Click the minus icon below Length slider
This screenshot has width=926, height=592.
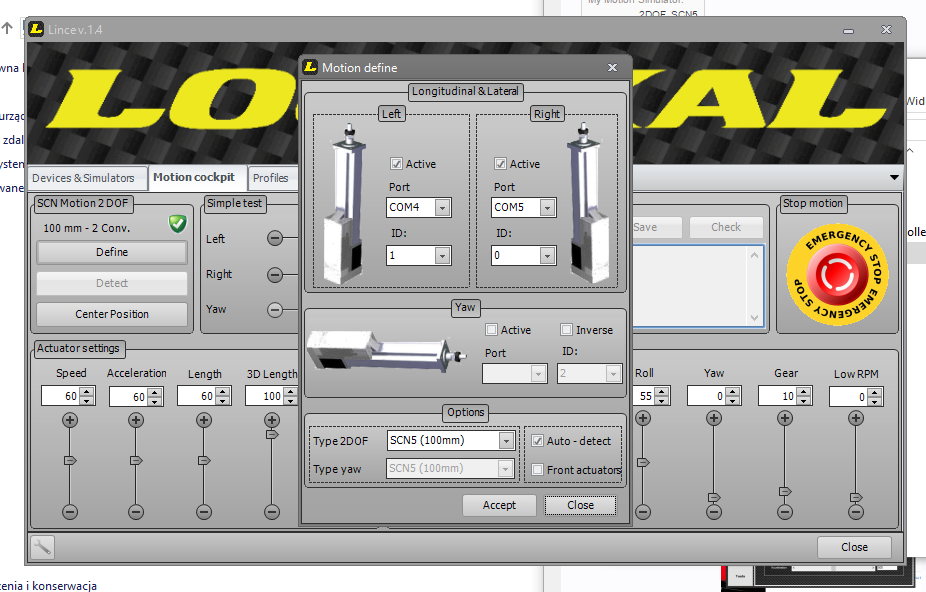pyautogui.click(x=204, y=512)
